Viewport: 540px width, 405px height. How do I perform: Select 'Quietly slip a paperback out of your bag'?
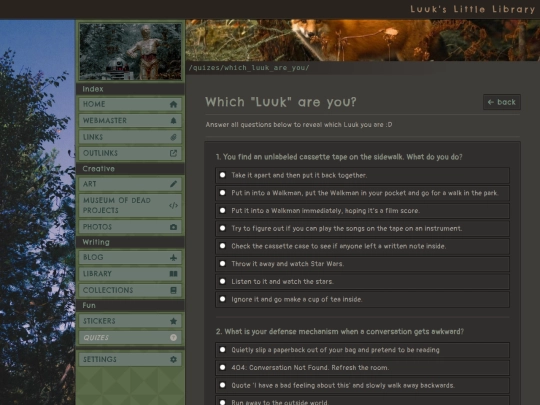[x=362, y=350]
